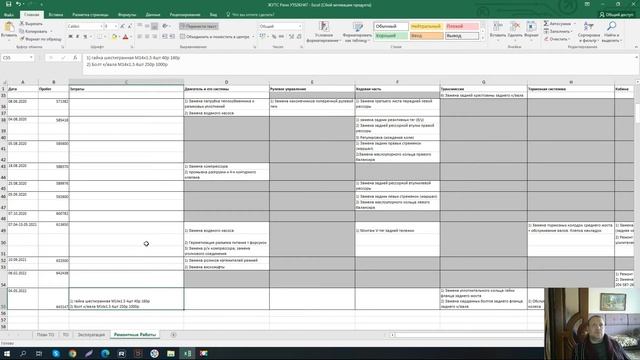Toggle top vertical alignment
This screenshot has height=360, width=640.
point(140,26)
